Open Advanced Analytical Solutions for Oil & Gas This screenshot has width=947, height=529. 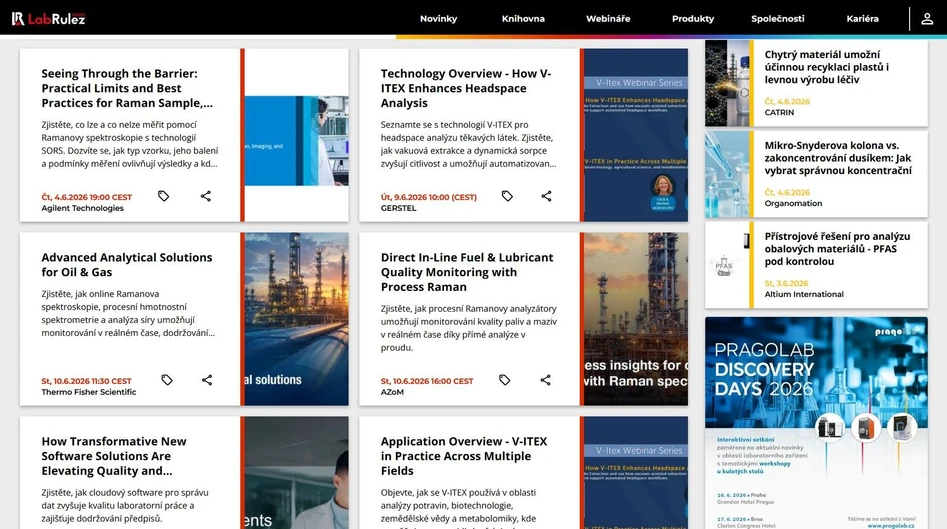click(127, 264)
